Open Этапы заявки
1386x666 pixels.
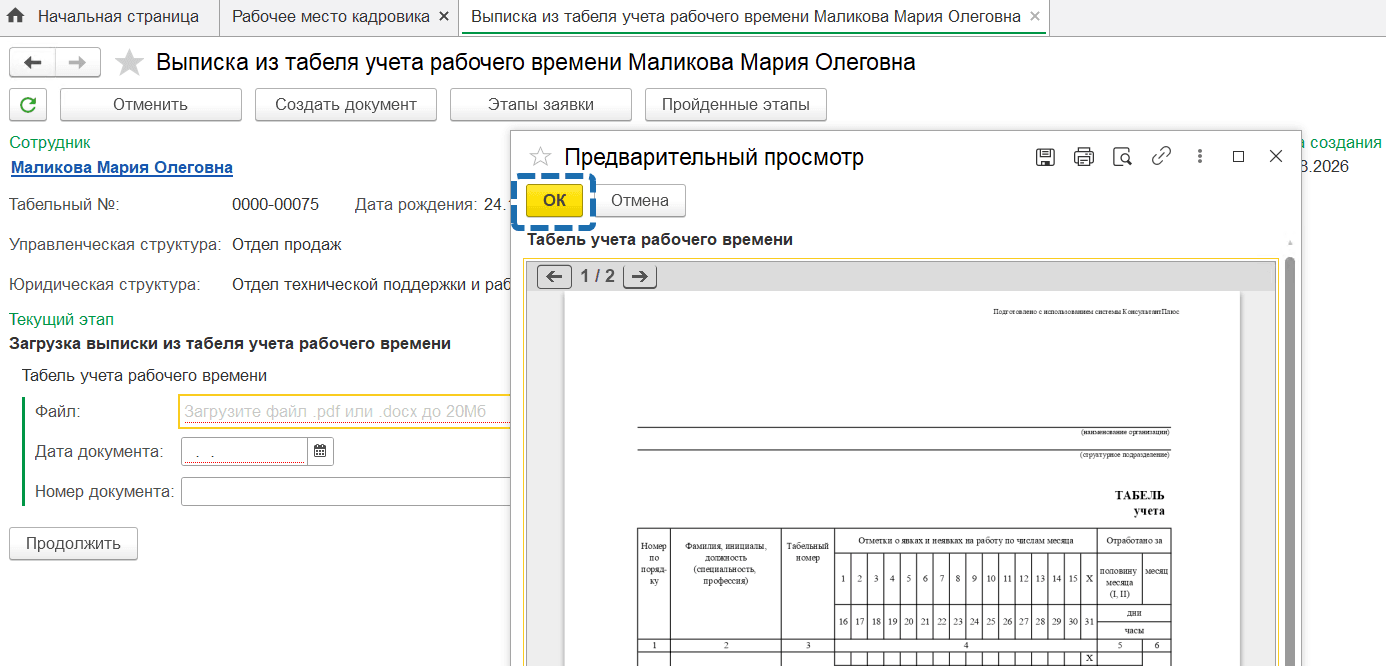541,104
